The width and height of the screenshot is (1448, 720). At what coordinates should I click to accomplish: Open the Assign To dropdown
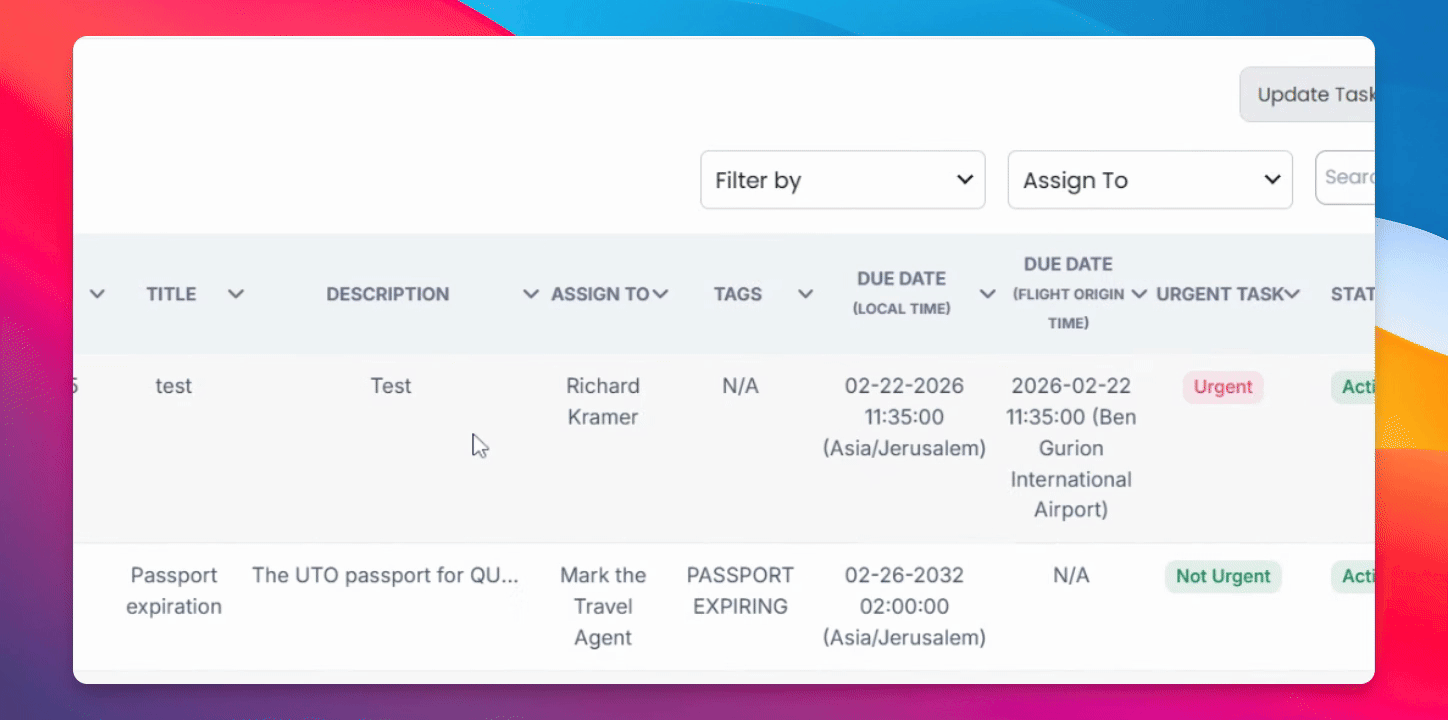(1150, 180)
